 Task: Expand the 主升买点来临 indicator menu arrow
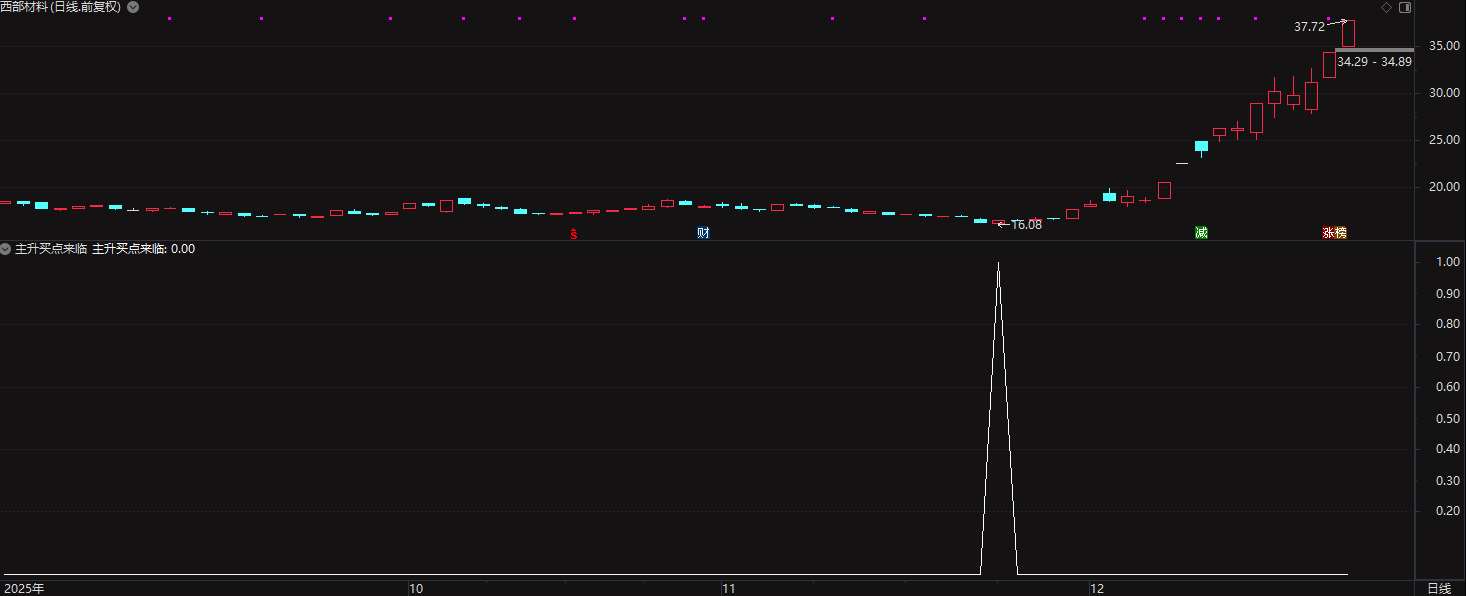point(6,249)
